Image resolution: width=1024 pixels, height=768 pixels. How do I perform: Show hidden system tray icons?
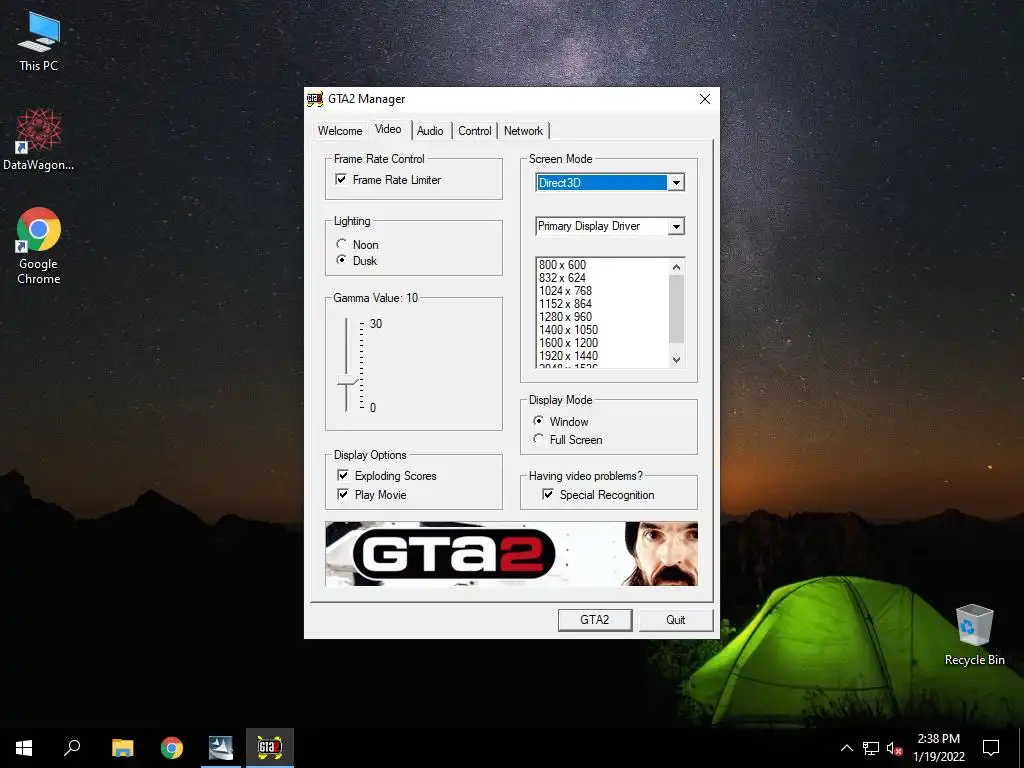(846, 748)
